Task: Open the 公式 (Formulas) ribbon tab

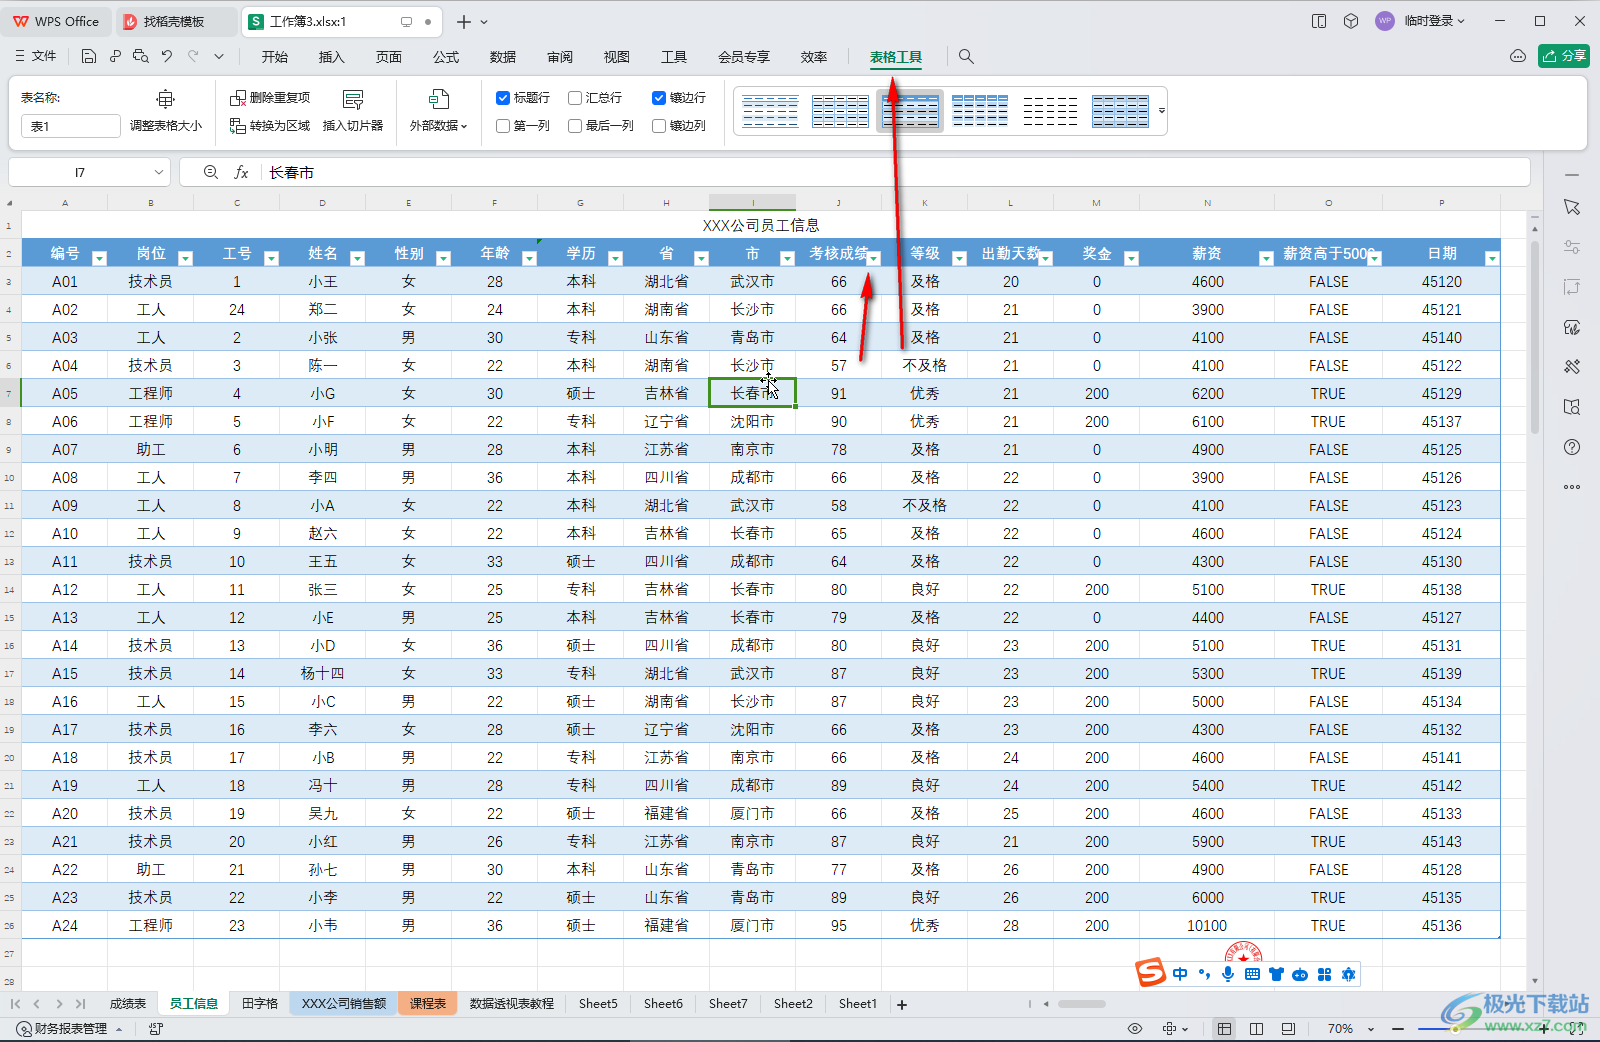Action: (x=446, y=57)
